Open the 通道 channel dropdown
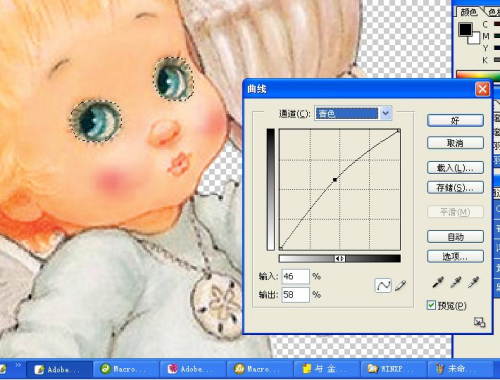This screenshot has width=500, height=380. [x=353, y=114]
